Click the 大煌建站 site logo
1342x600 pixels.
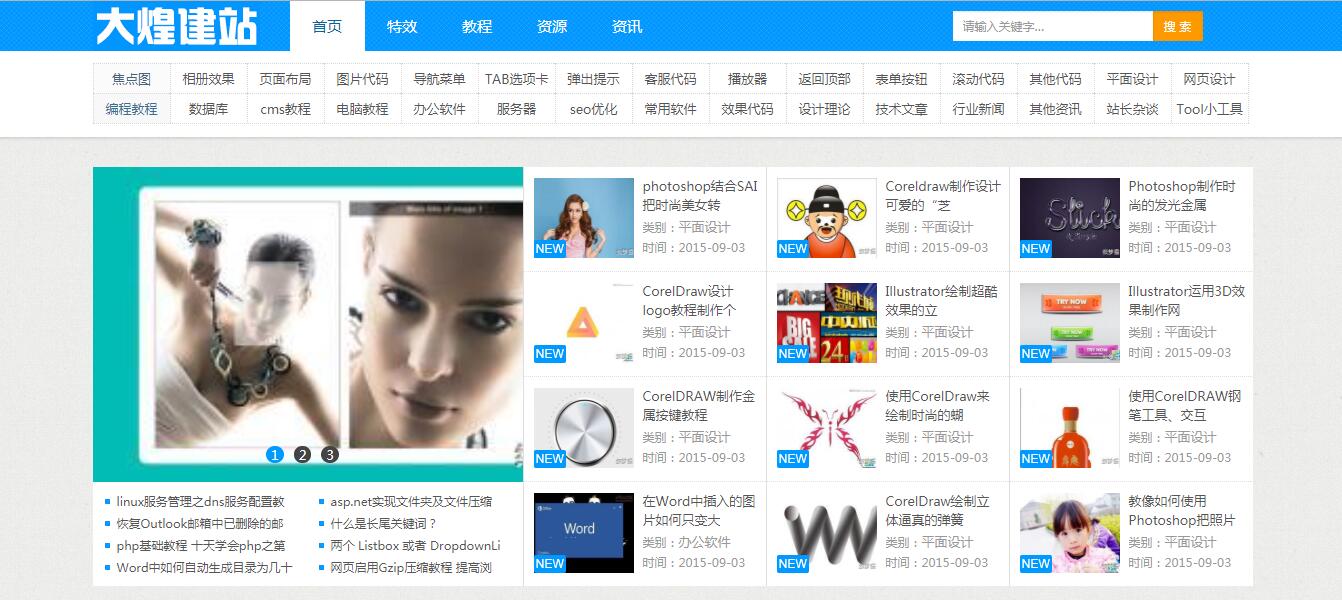[x=176, y=26]
